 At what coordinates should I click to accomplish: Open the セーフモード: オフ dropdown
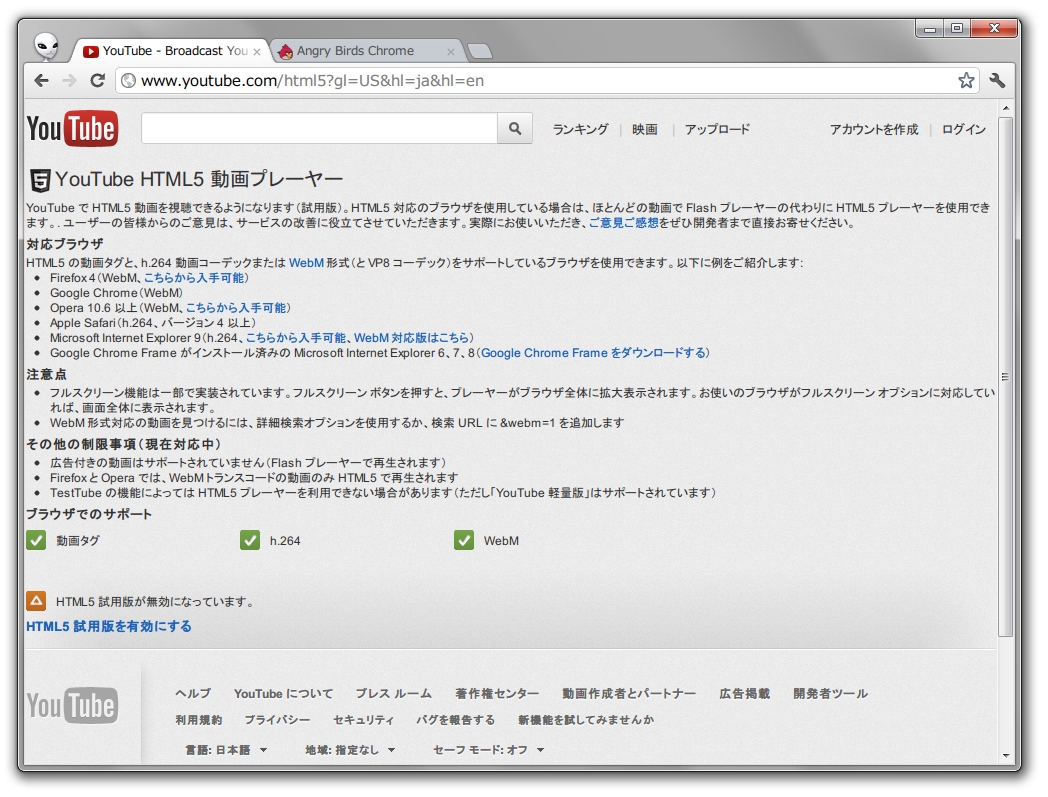(489, 748)
